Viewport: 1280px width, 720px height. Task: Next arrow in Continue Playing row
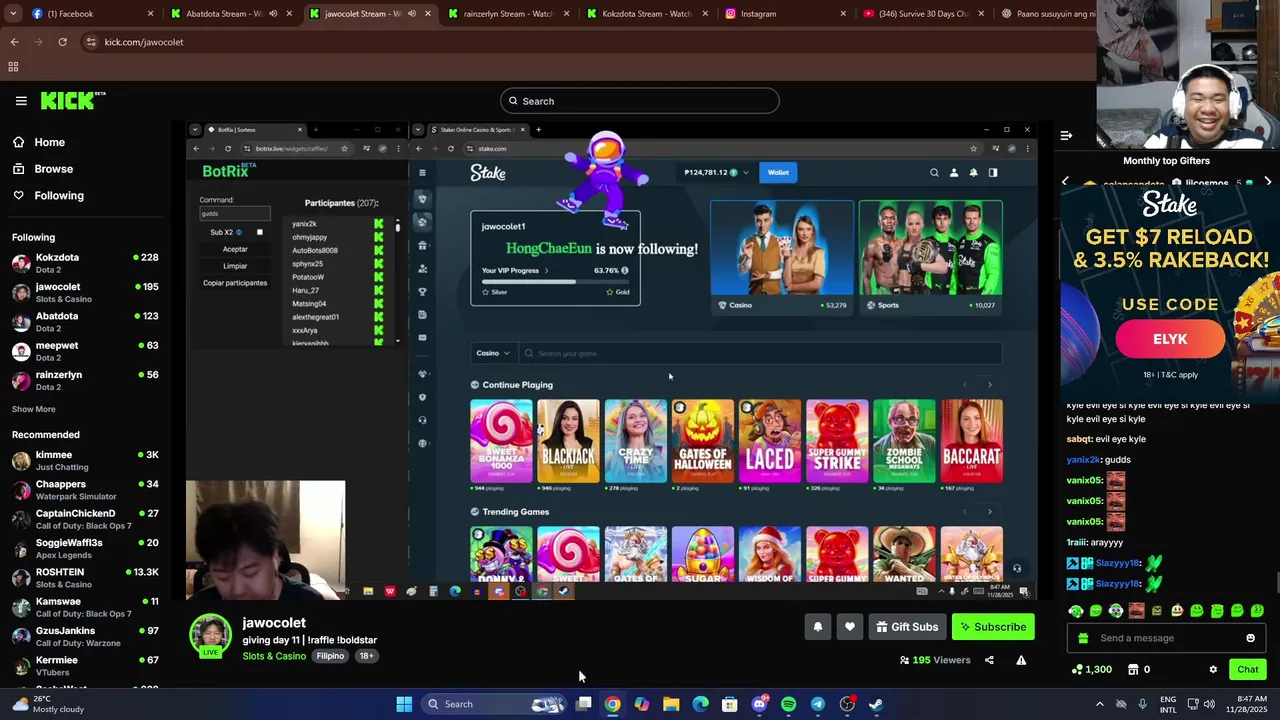click(989, 385)
